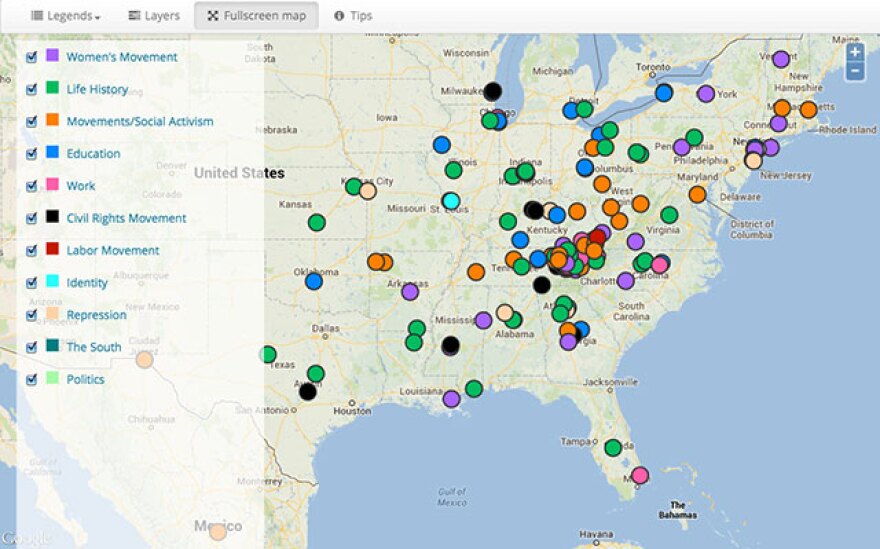Click the blue marker in Oklahoma
Viewport: 880px width, 549px height.
point(314,281)
